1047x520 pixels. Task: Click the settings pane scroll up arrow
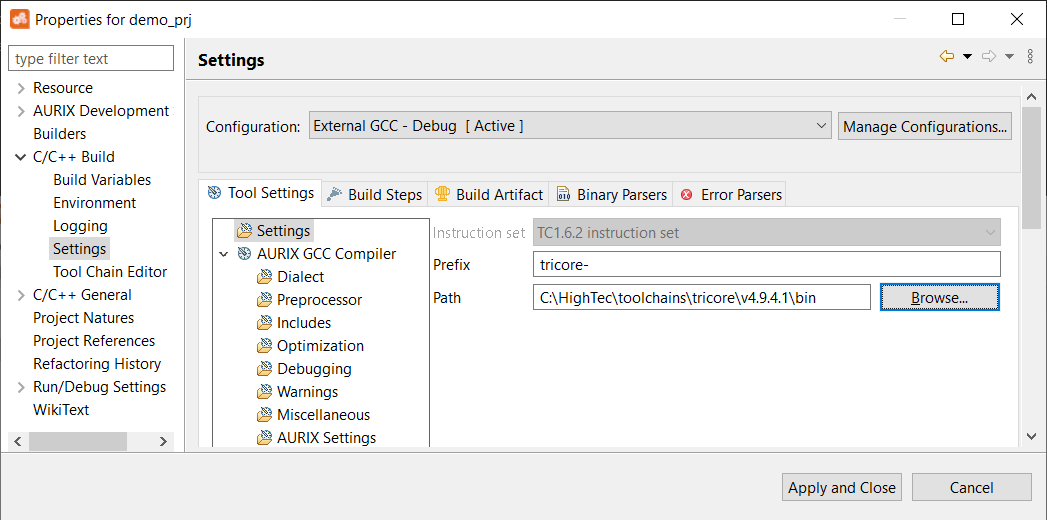pyautogui.click(x=1031, y=97)
